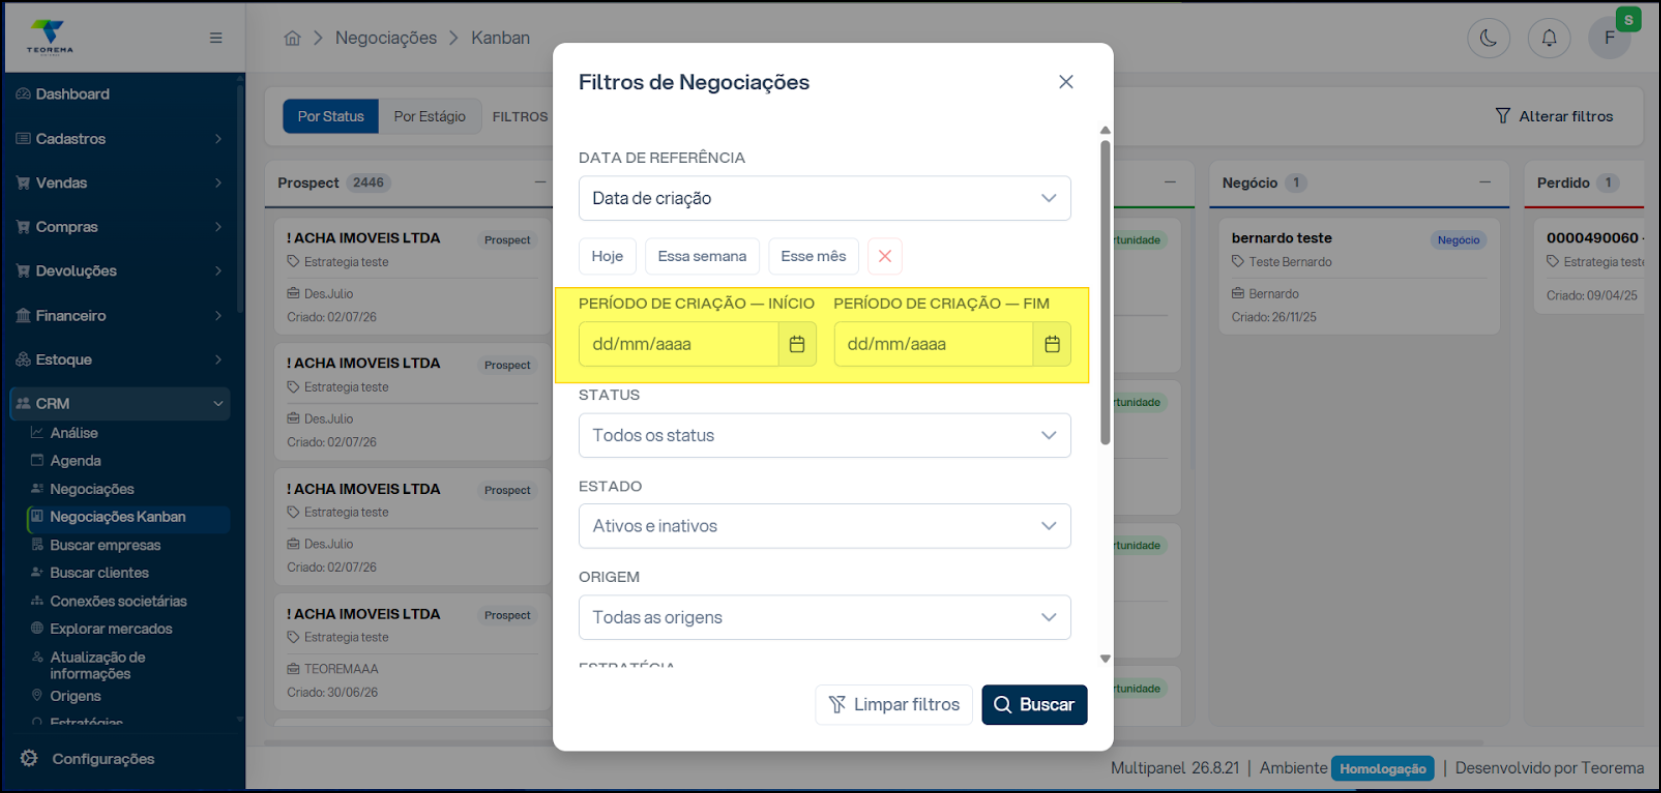The image size is (1661, 793).
Task: Expand Financeiro menu in sidebar
Action: coord(122,315)
